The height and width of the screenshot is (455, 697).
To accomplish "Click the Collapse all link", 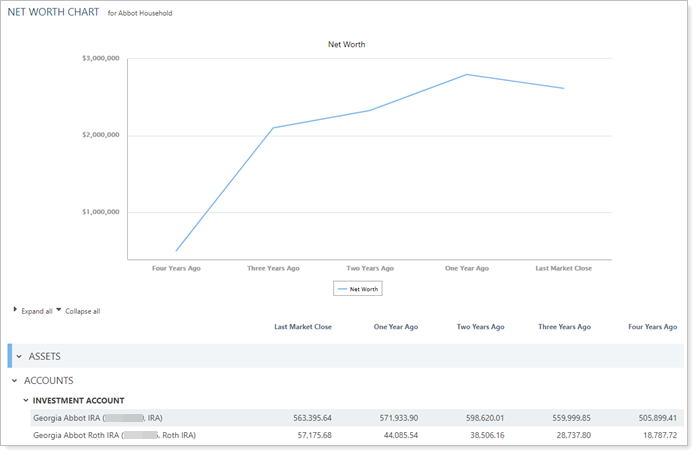I will pos(82,311).
